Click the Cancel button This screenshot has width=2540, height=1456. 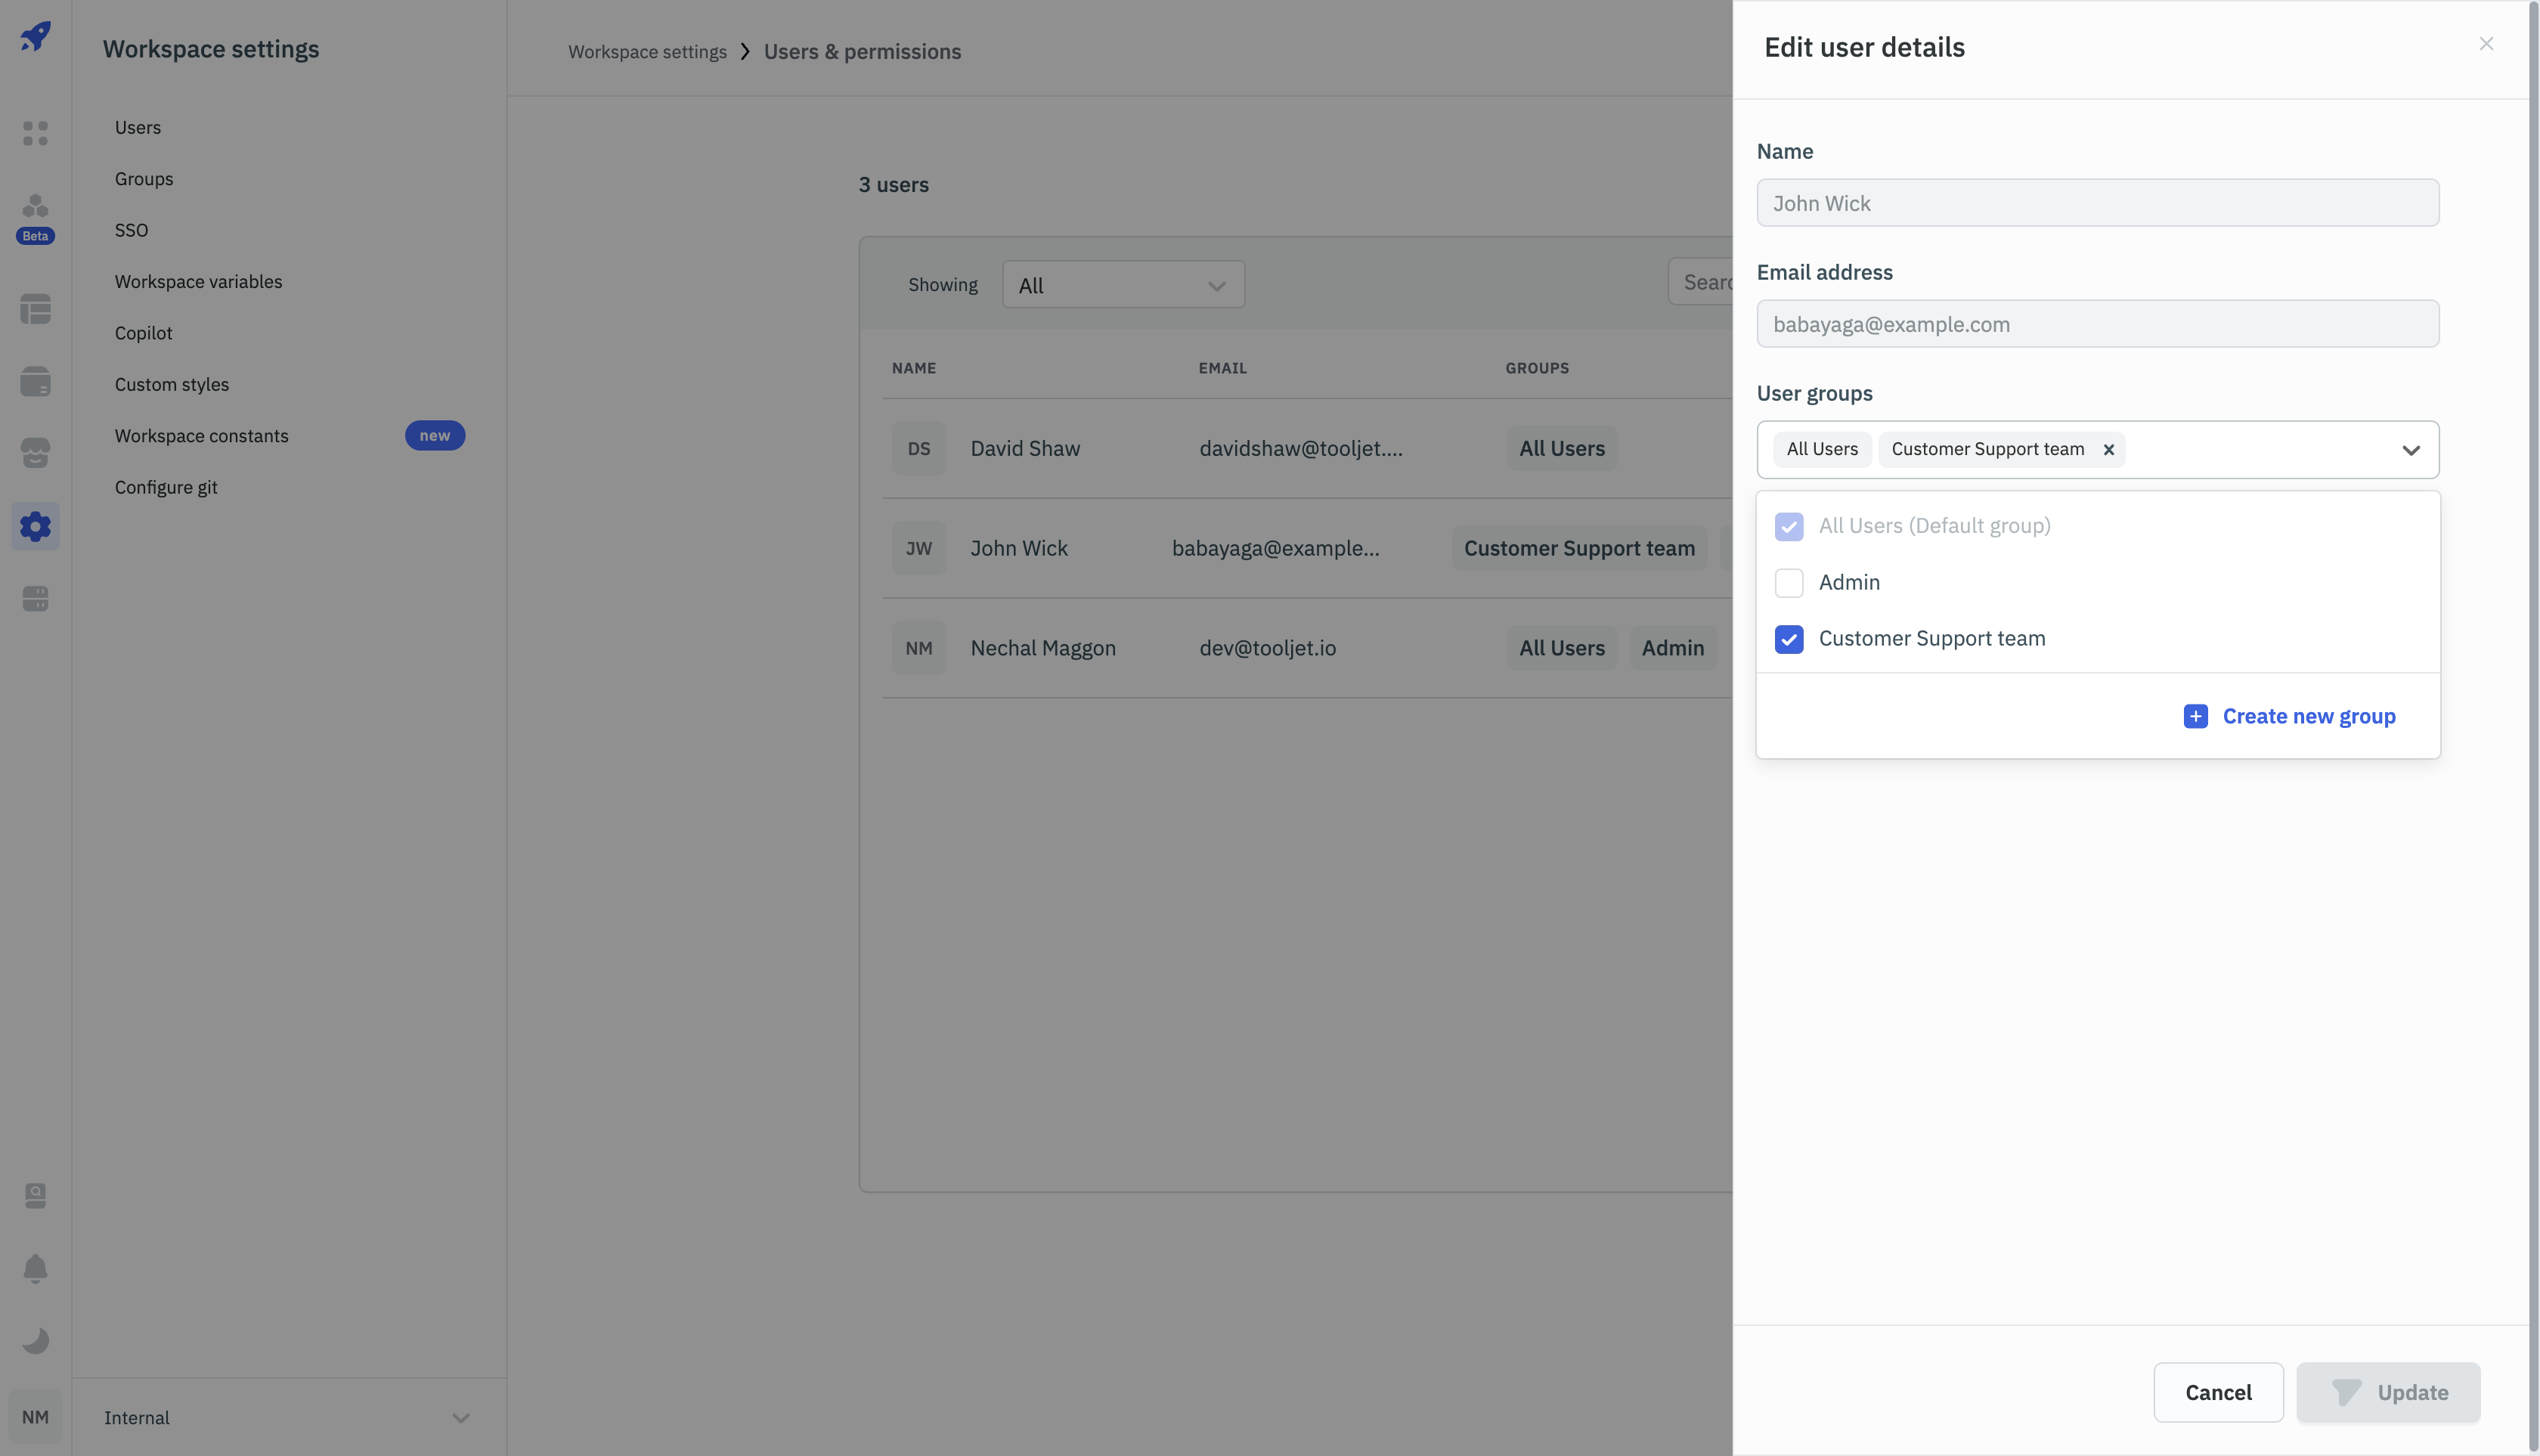(2217, 1392)
